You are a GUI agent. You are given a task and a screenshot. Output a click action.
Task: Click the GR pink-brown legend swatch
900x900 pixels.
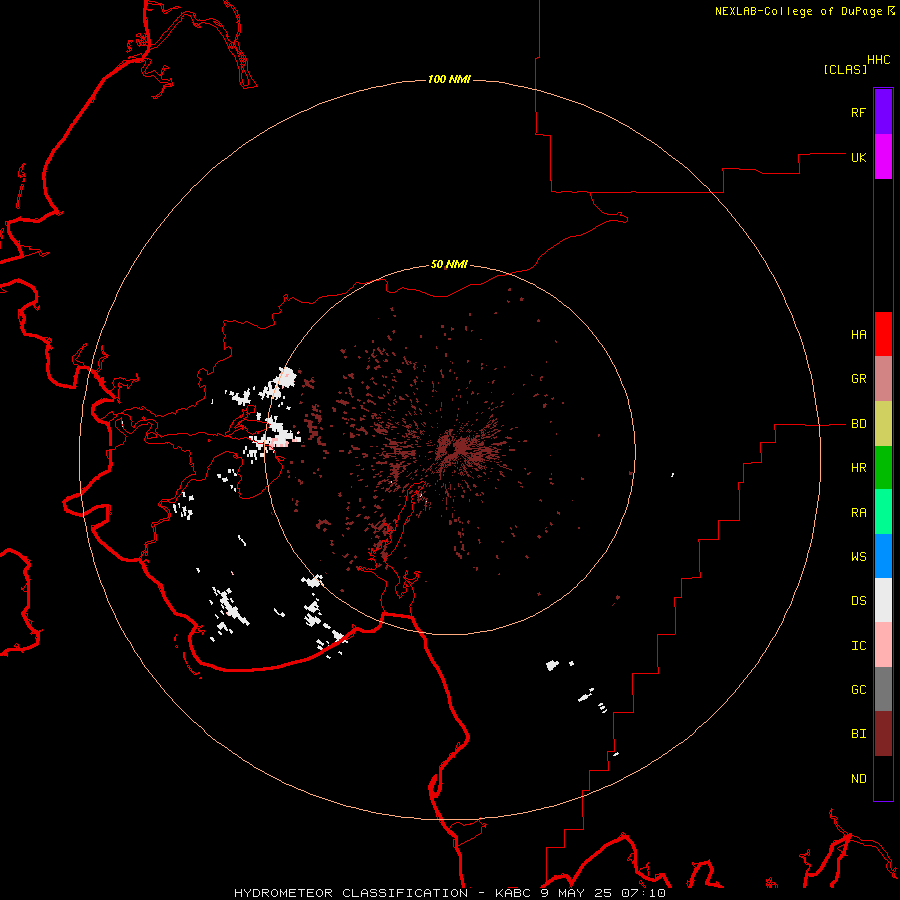[x=883, y=379]
